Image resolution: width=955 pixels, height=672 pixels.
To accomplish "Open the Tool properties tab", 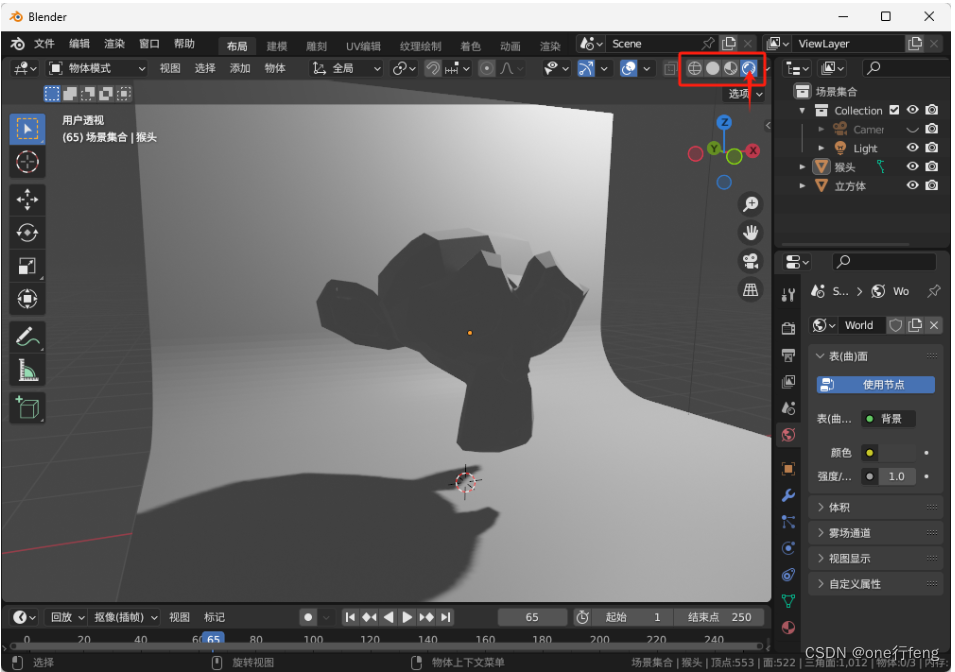I will coord(788,295).
